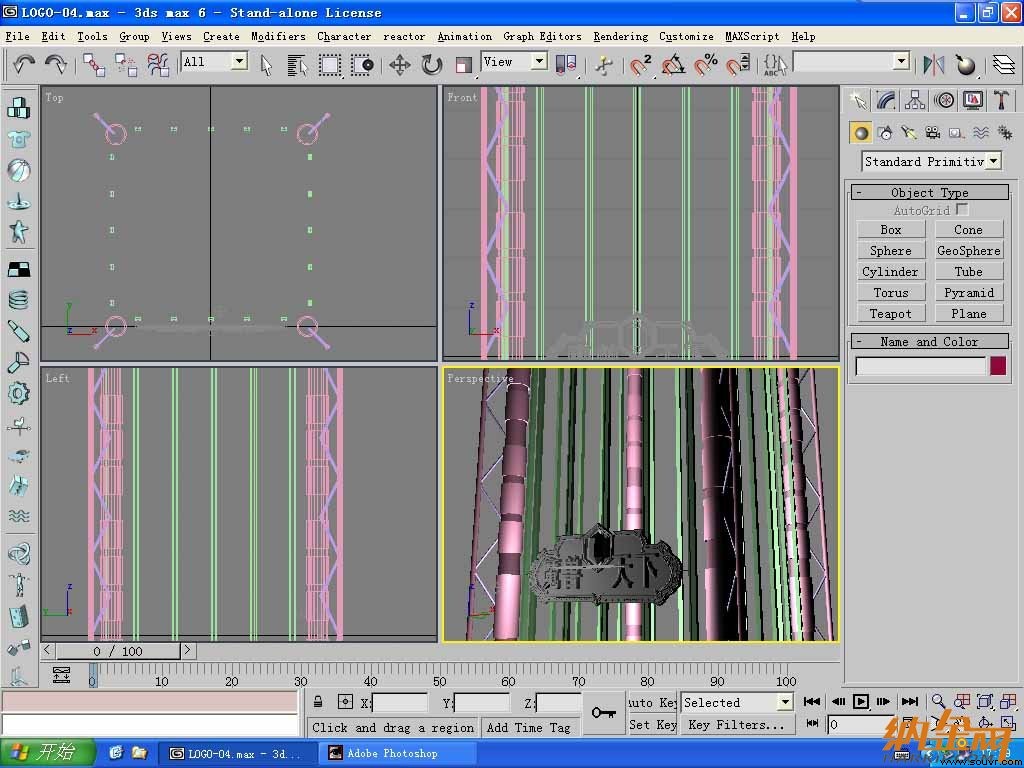Open the selection filter All dropdown
The height and width of the screenshot is (768, 1024).
[x=240, y=61]
